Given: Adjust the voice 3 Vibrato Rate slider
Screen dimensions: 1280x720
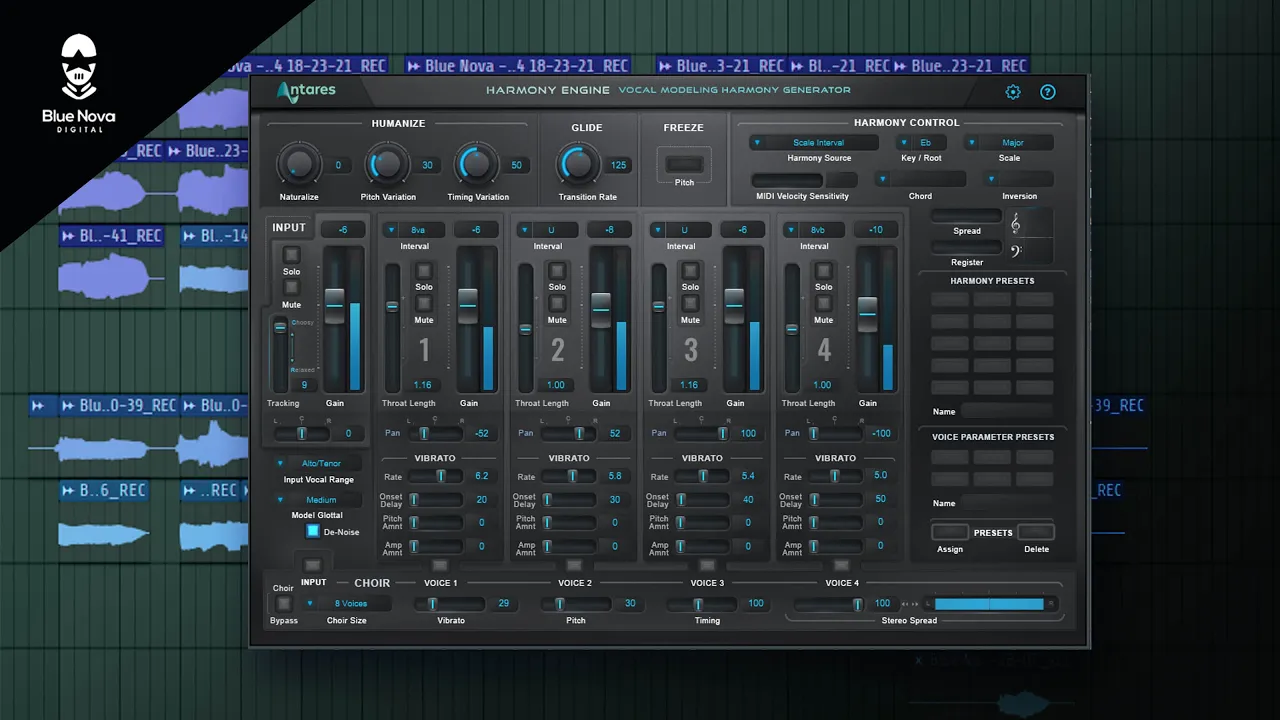Looking at the screenshot, I should click(x=703, y=476).
